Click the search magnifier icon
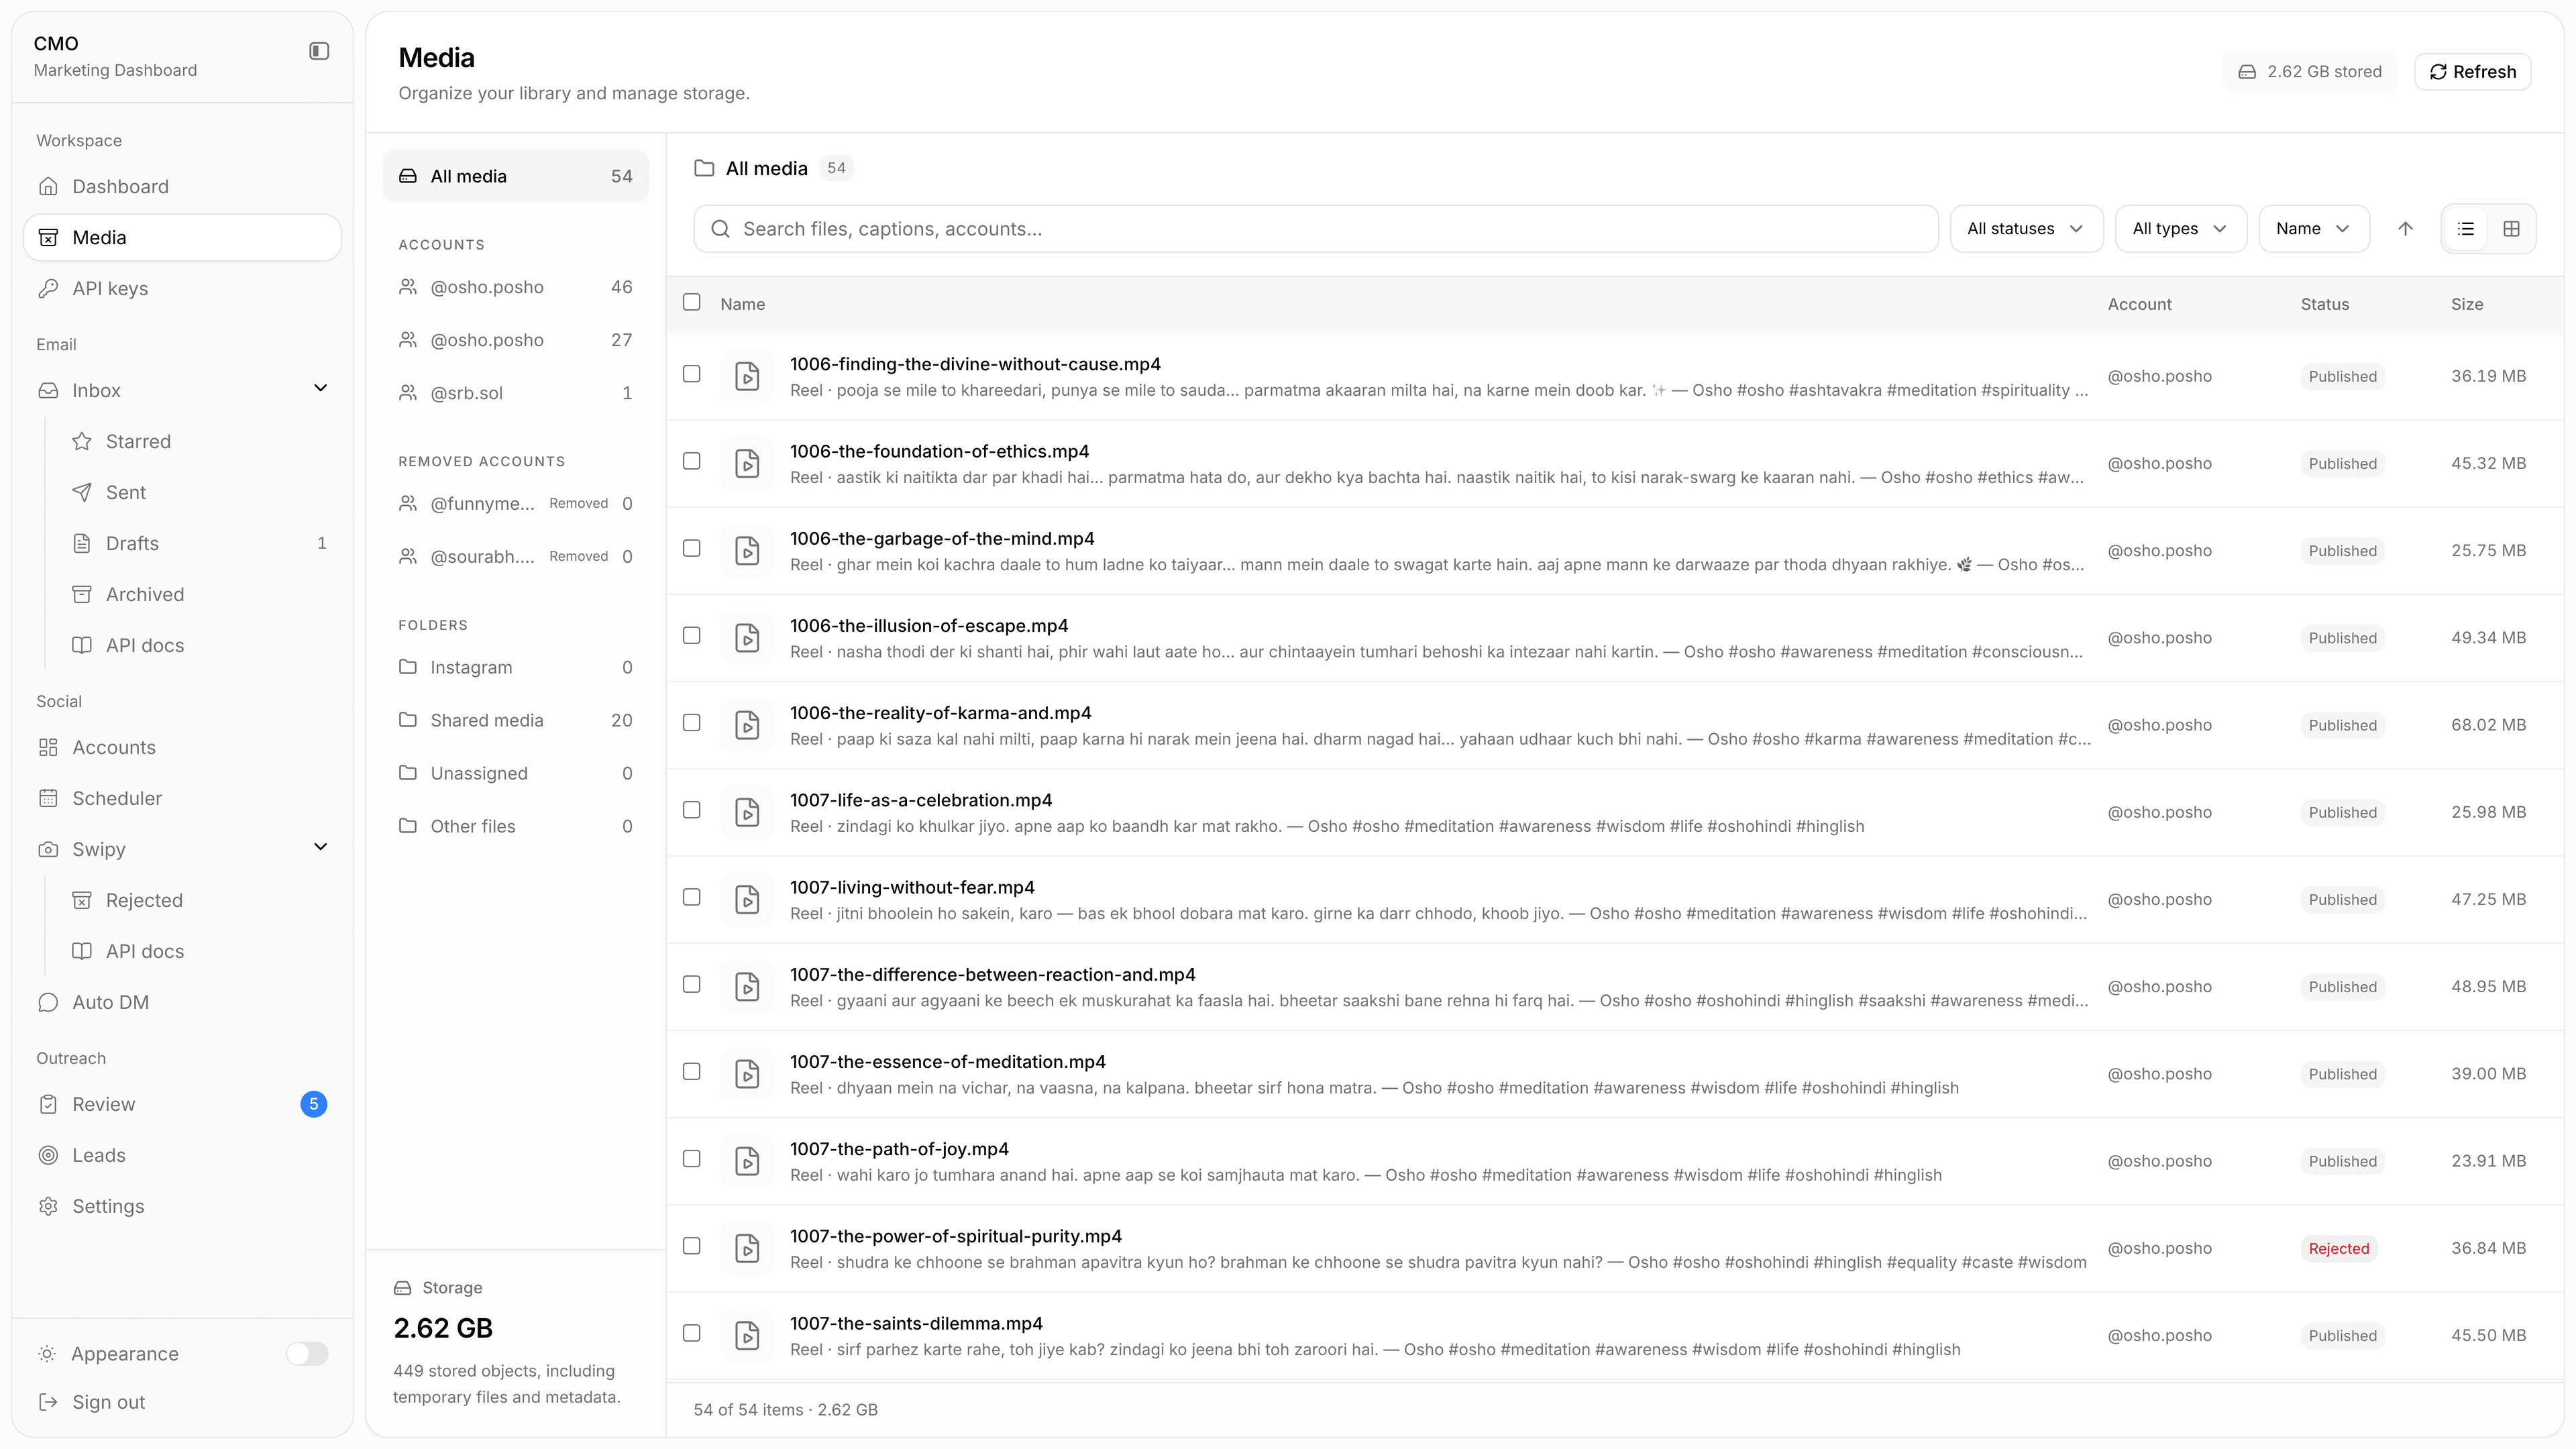Screen dimensions: 2576x1449 tap(720, 229)
